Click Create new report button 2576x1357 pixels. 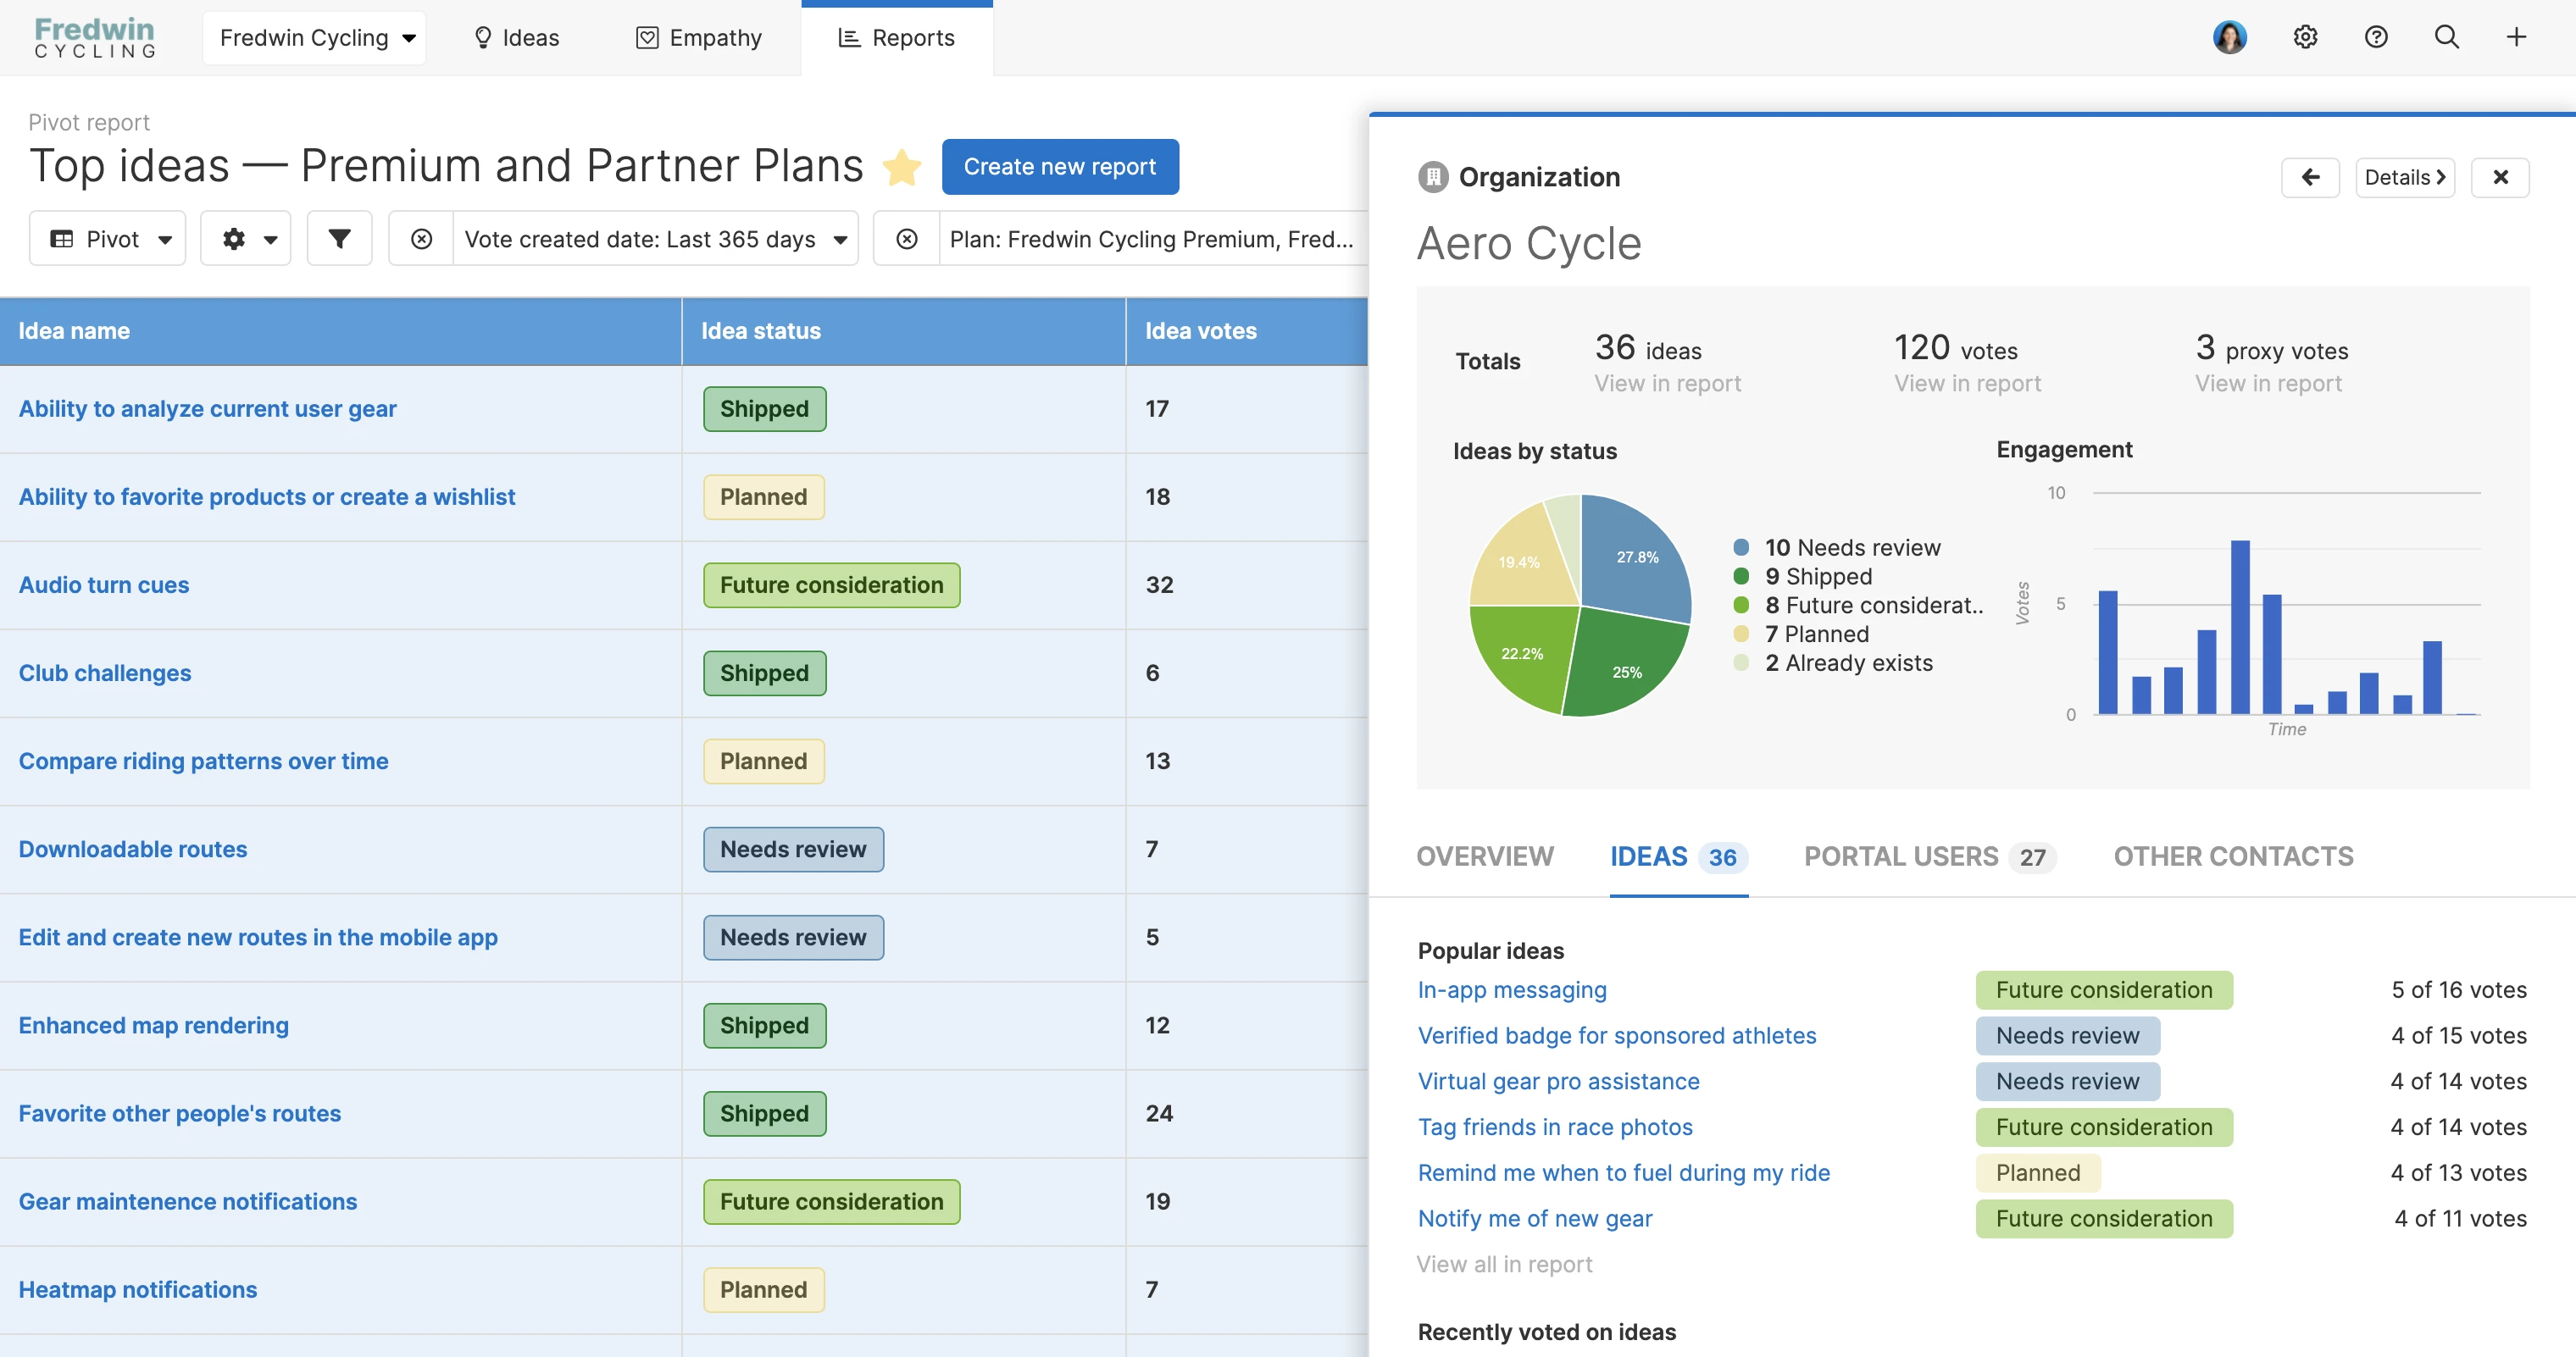[1059, 167]
